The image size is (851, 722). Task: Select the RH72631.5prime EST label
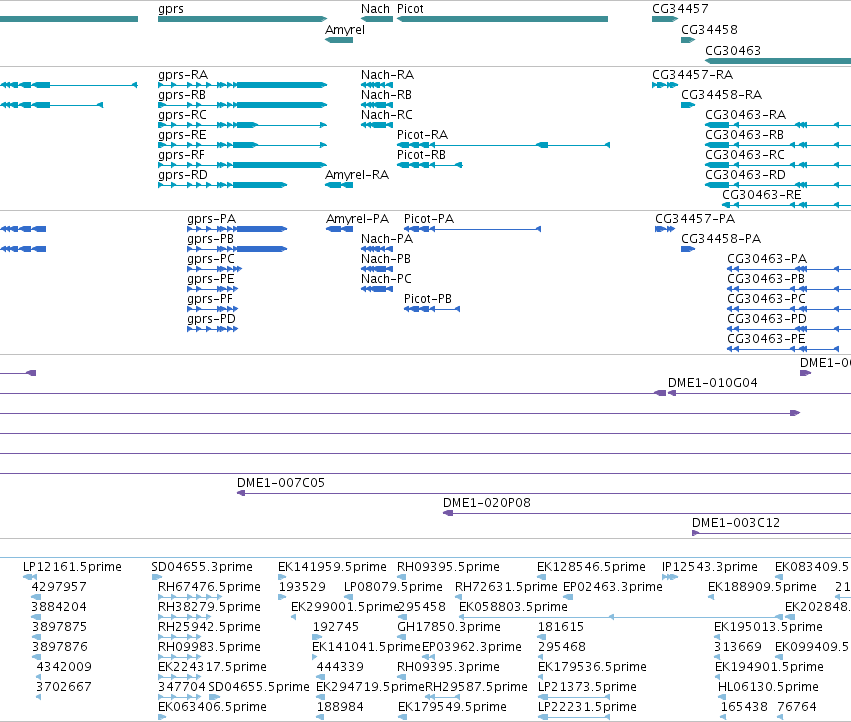coord(506,587)
